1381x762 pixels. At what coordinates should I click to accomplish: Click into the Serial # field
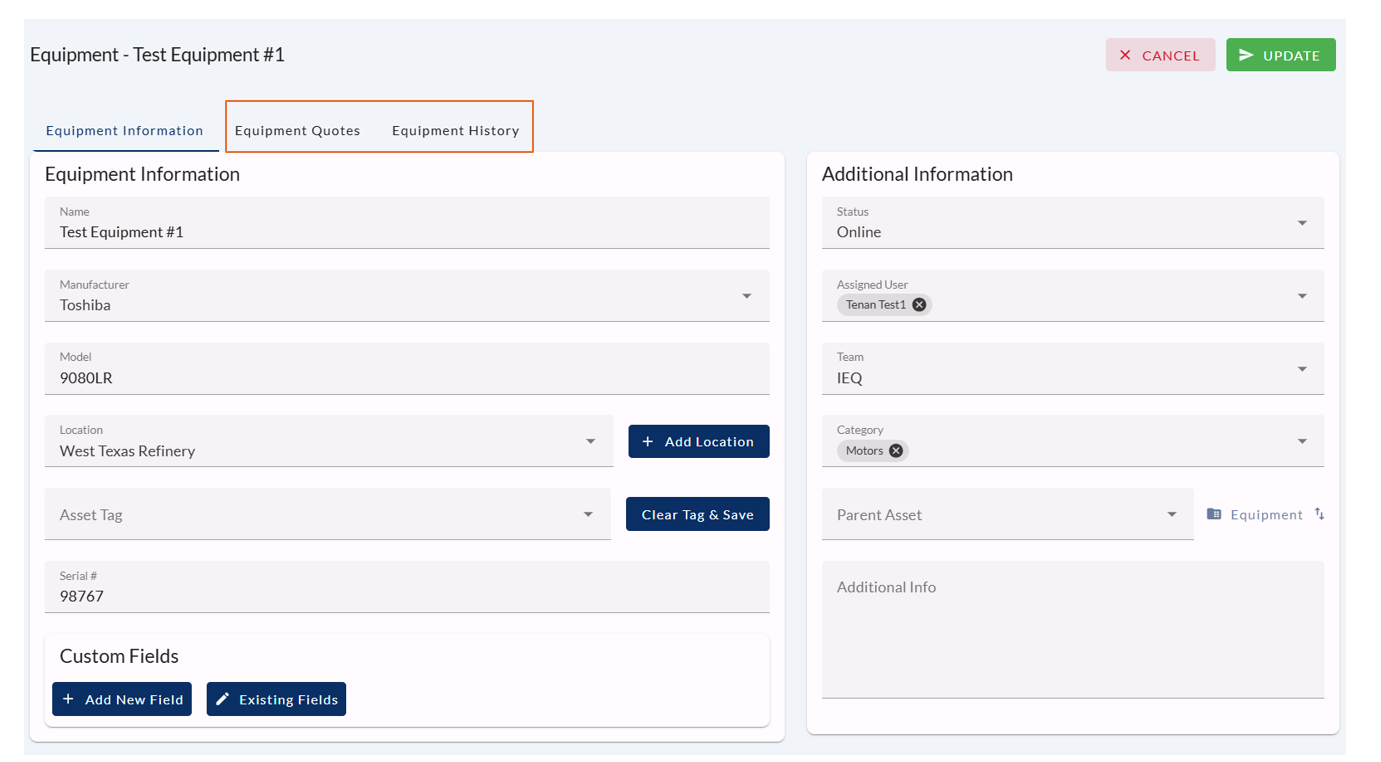pyautogui.click(x=406, y=596)
